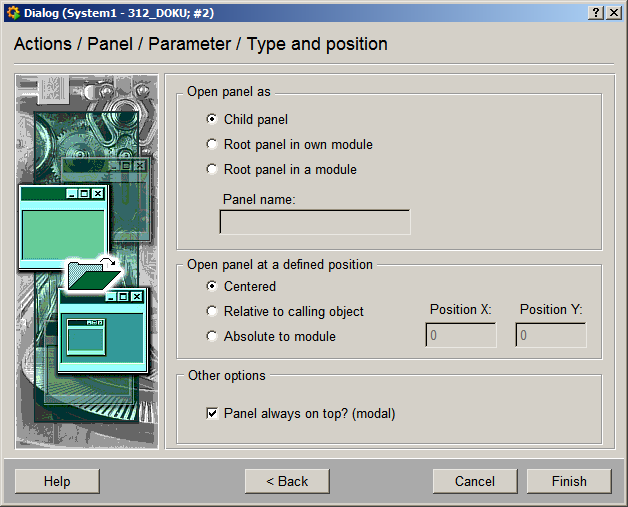Click Finish to complete the wizard
Screen dimensions: 628x507
point(569,481)
